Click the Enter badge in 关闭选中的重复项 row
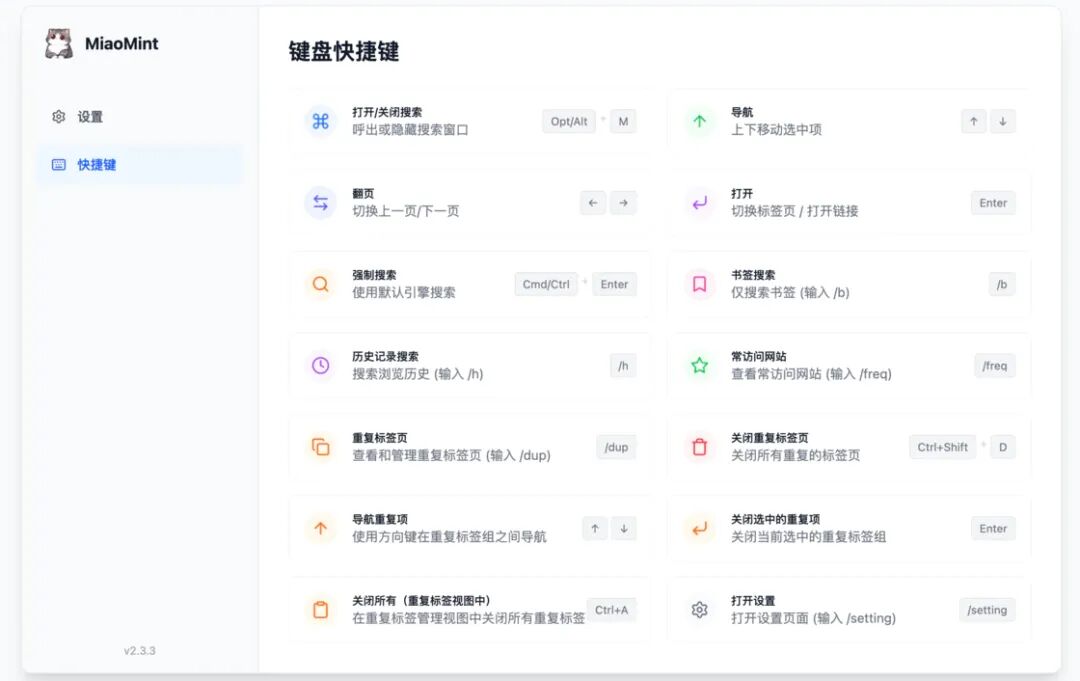The width and height of the screenshot is (1080, 681). point(993,528)
